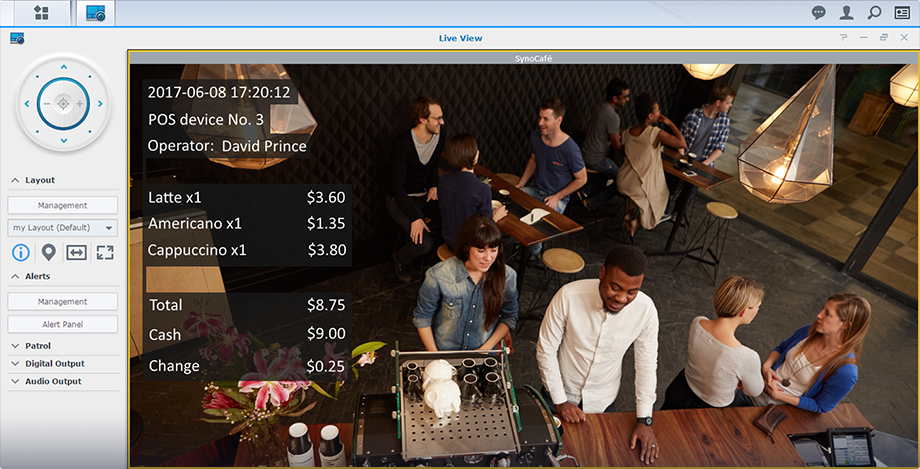Open the Alert Panel button
The width and height of the screenshot is (920, 469).
[x=63, y=324]
